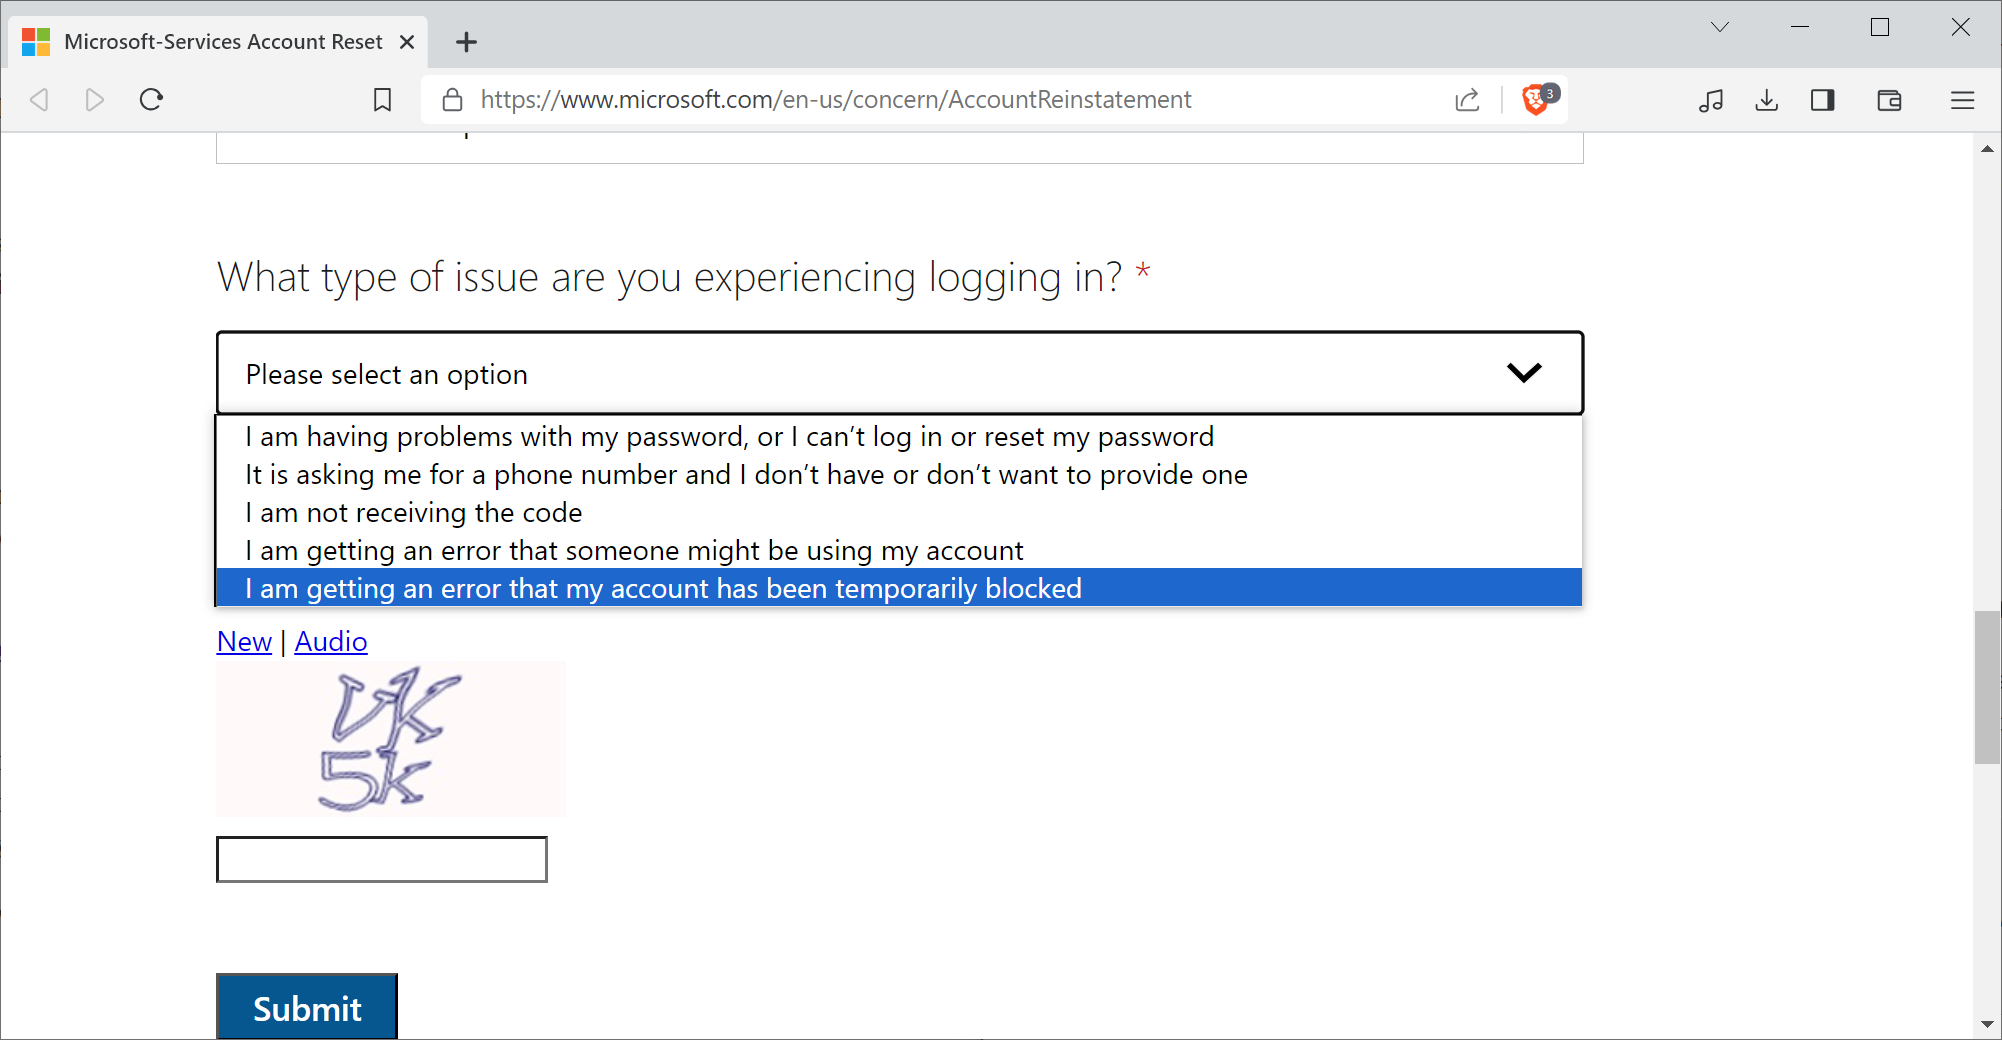Choose the account temporarily blocked option
The height and width of the screenshot is (1040, 2002).
click(x=662, y=588)
